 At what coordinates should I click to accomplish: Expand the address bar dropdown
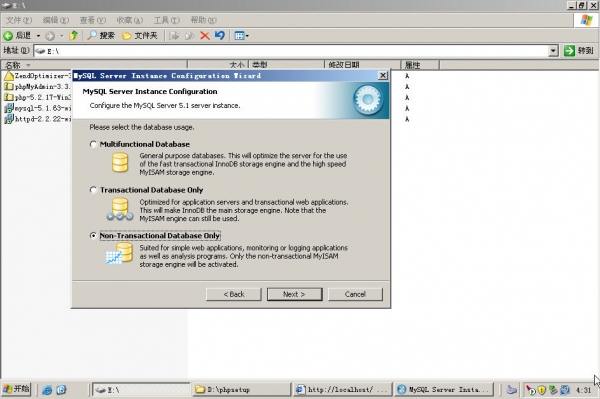(553, 51)
